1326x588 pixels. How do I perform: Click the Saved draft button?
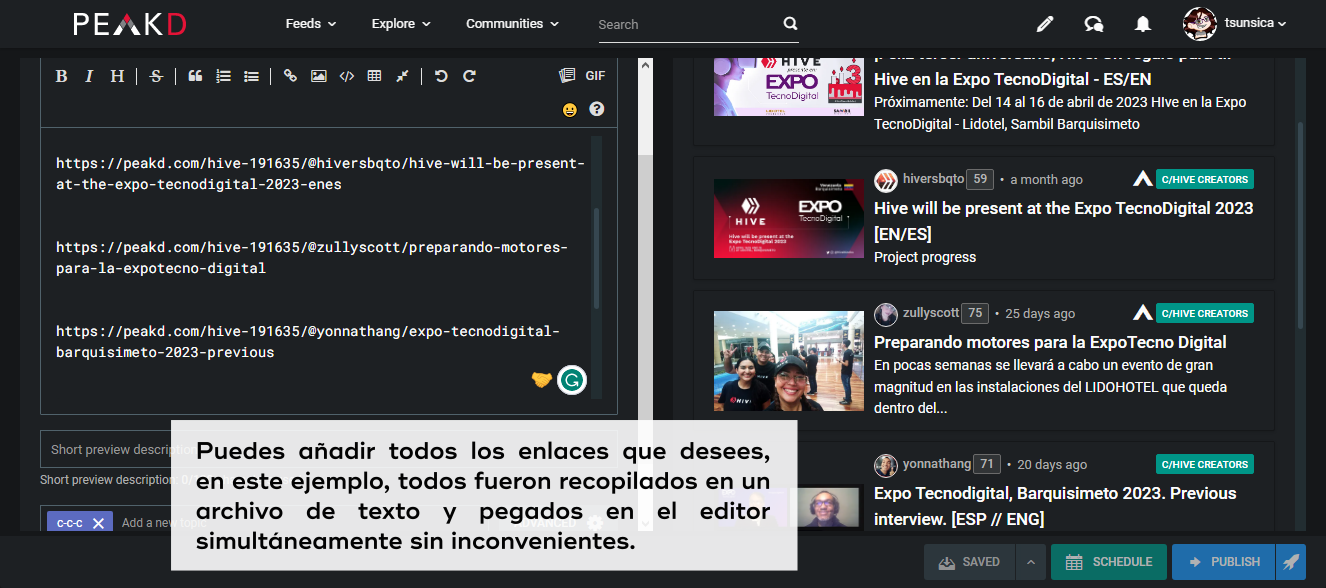coord(970,562)
